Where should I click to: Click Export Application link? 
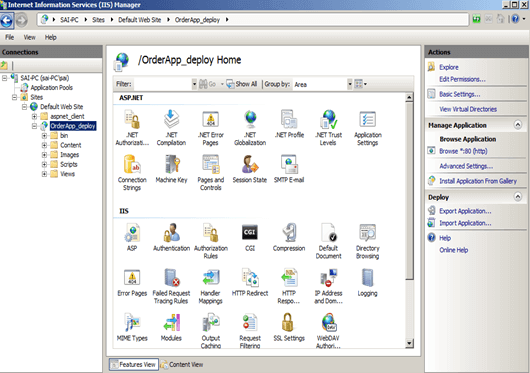tap(465, 211)
